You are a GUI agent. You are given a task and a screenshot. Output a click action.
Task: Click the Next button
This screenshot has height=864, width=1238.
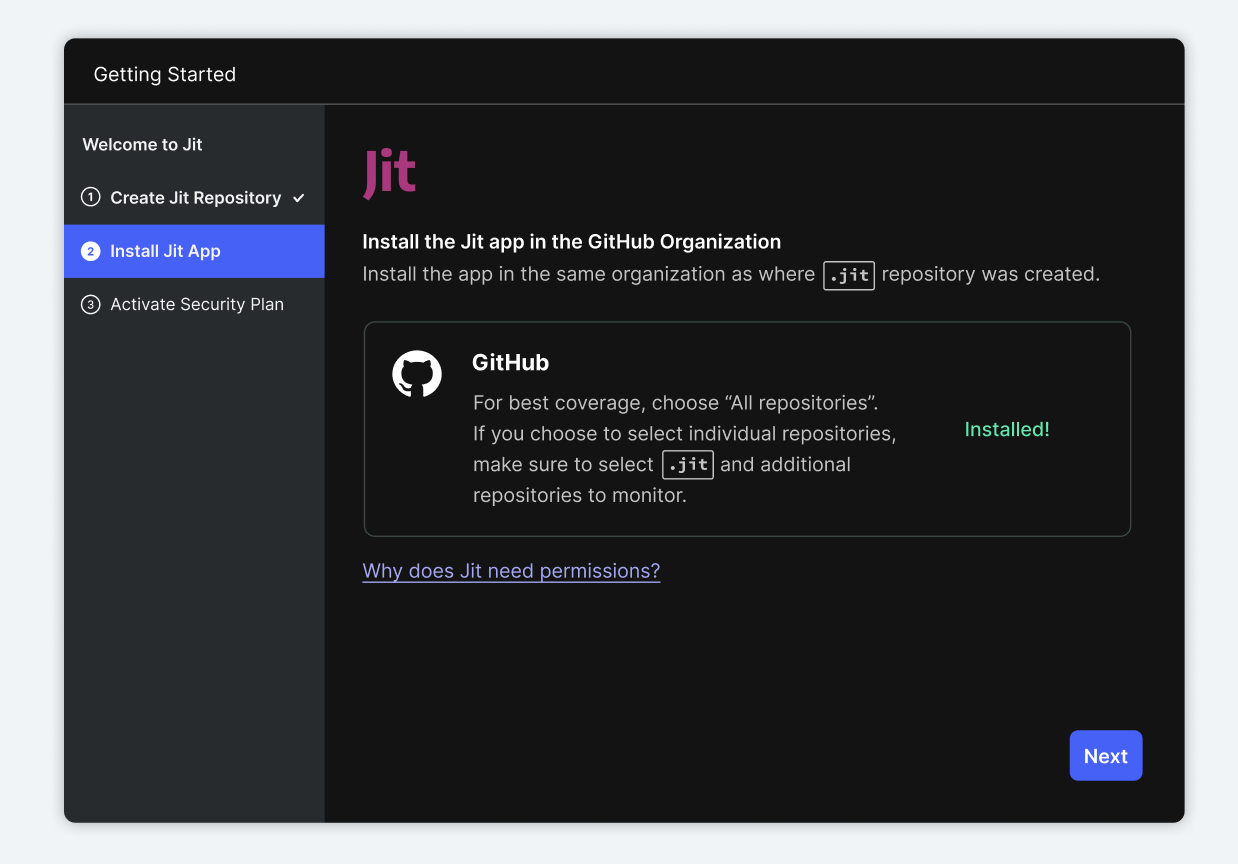coord(1106,756)
